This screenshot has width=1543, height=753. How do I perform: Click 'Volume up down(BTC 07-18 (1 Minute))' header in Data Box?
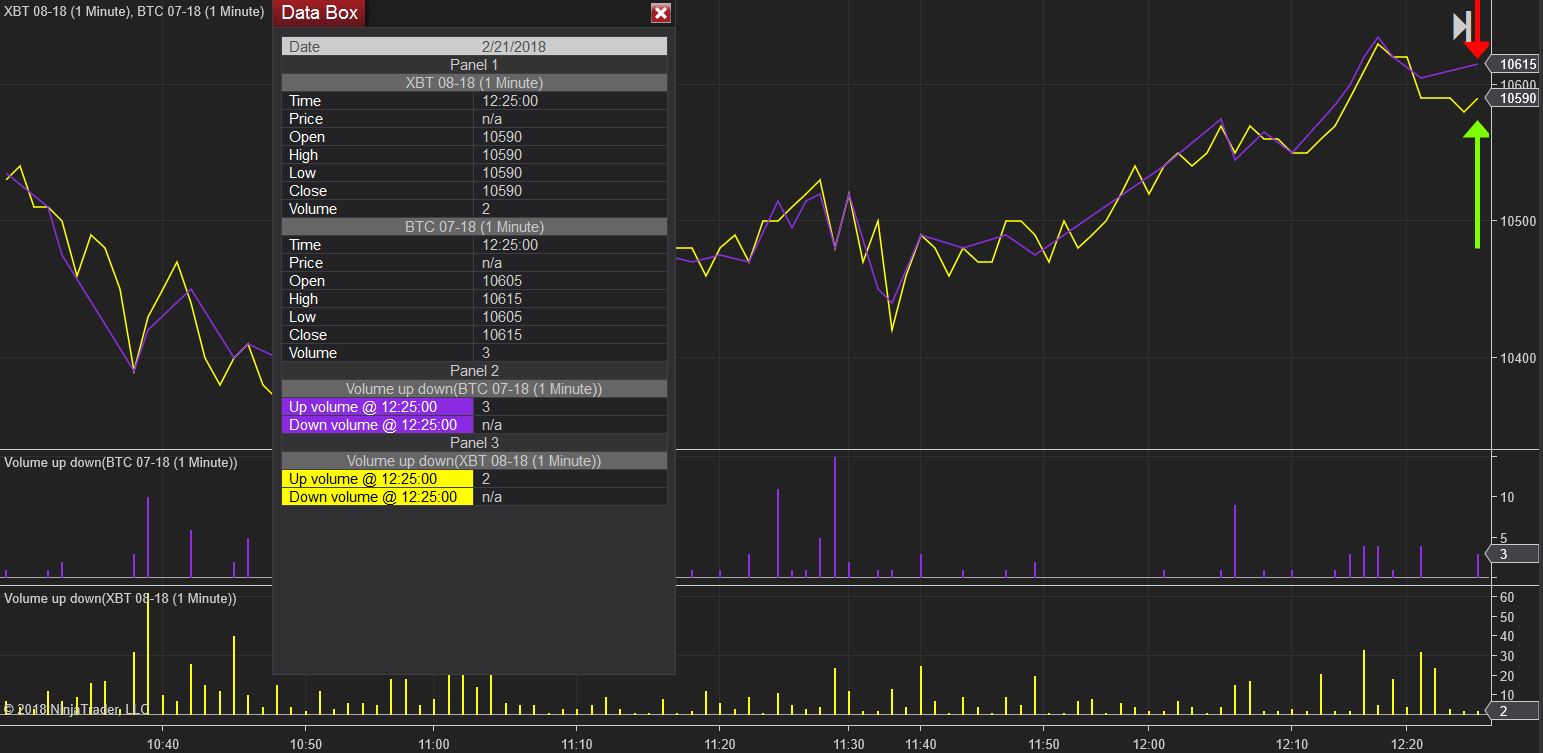(474, 388)
